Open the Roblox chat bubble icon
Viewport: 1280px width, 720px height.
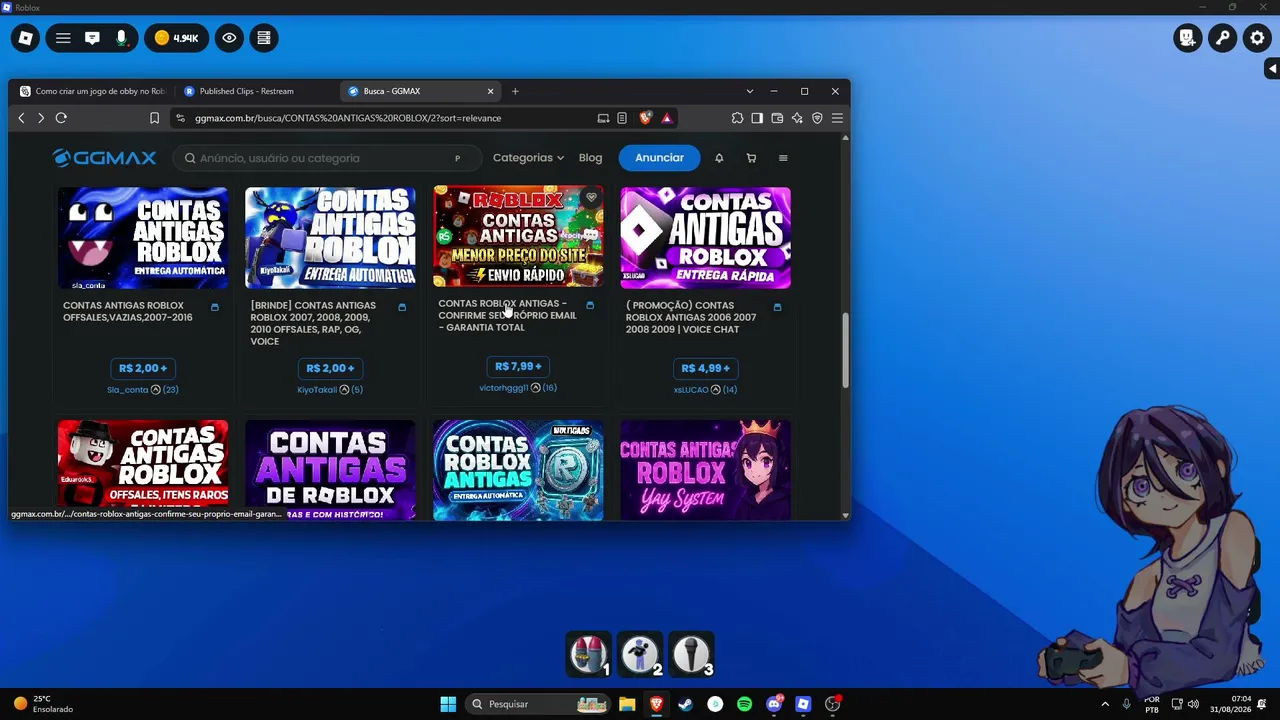pyautogui.click(x=92, y=38)
